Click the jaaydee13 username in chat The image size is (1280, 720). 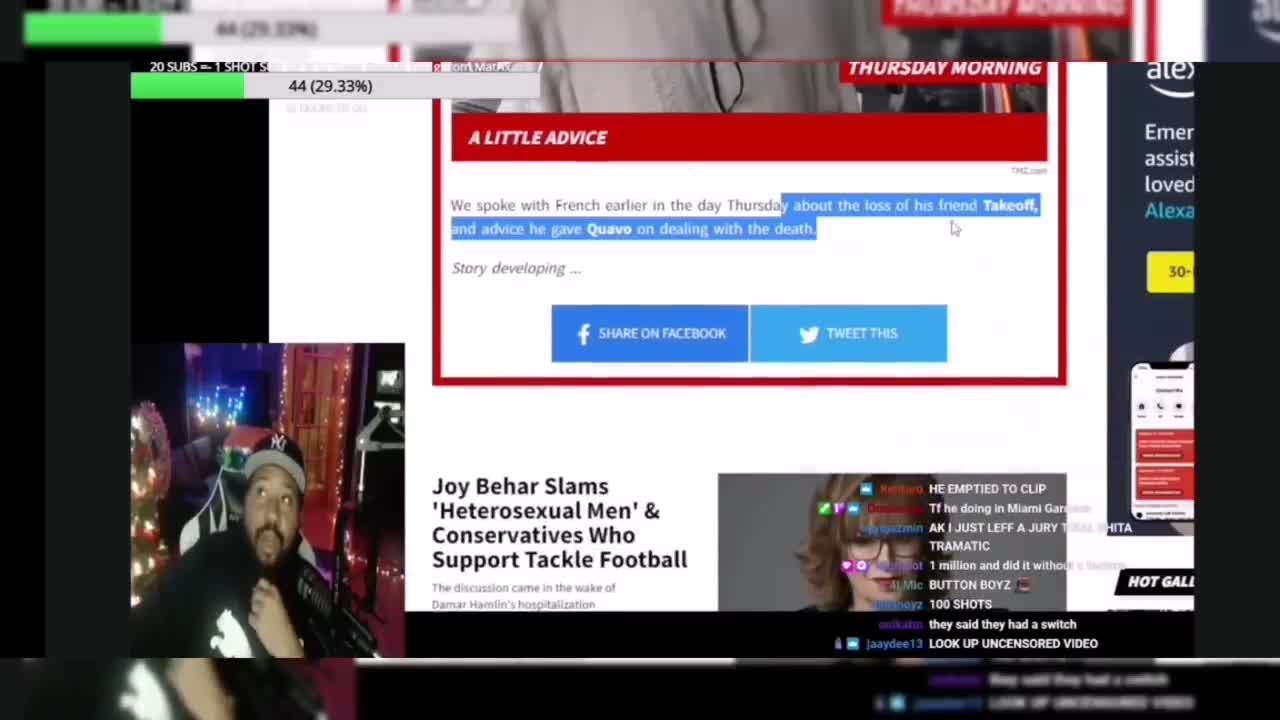894,644
